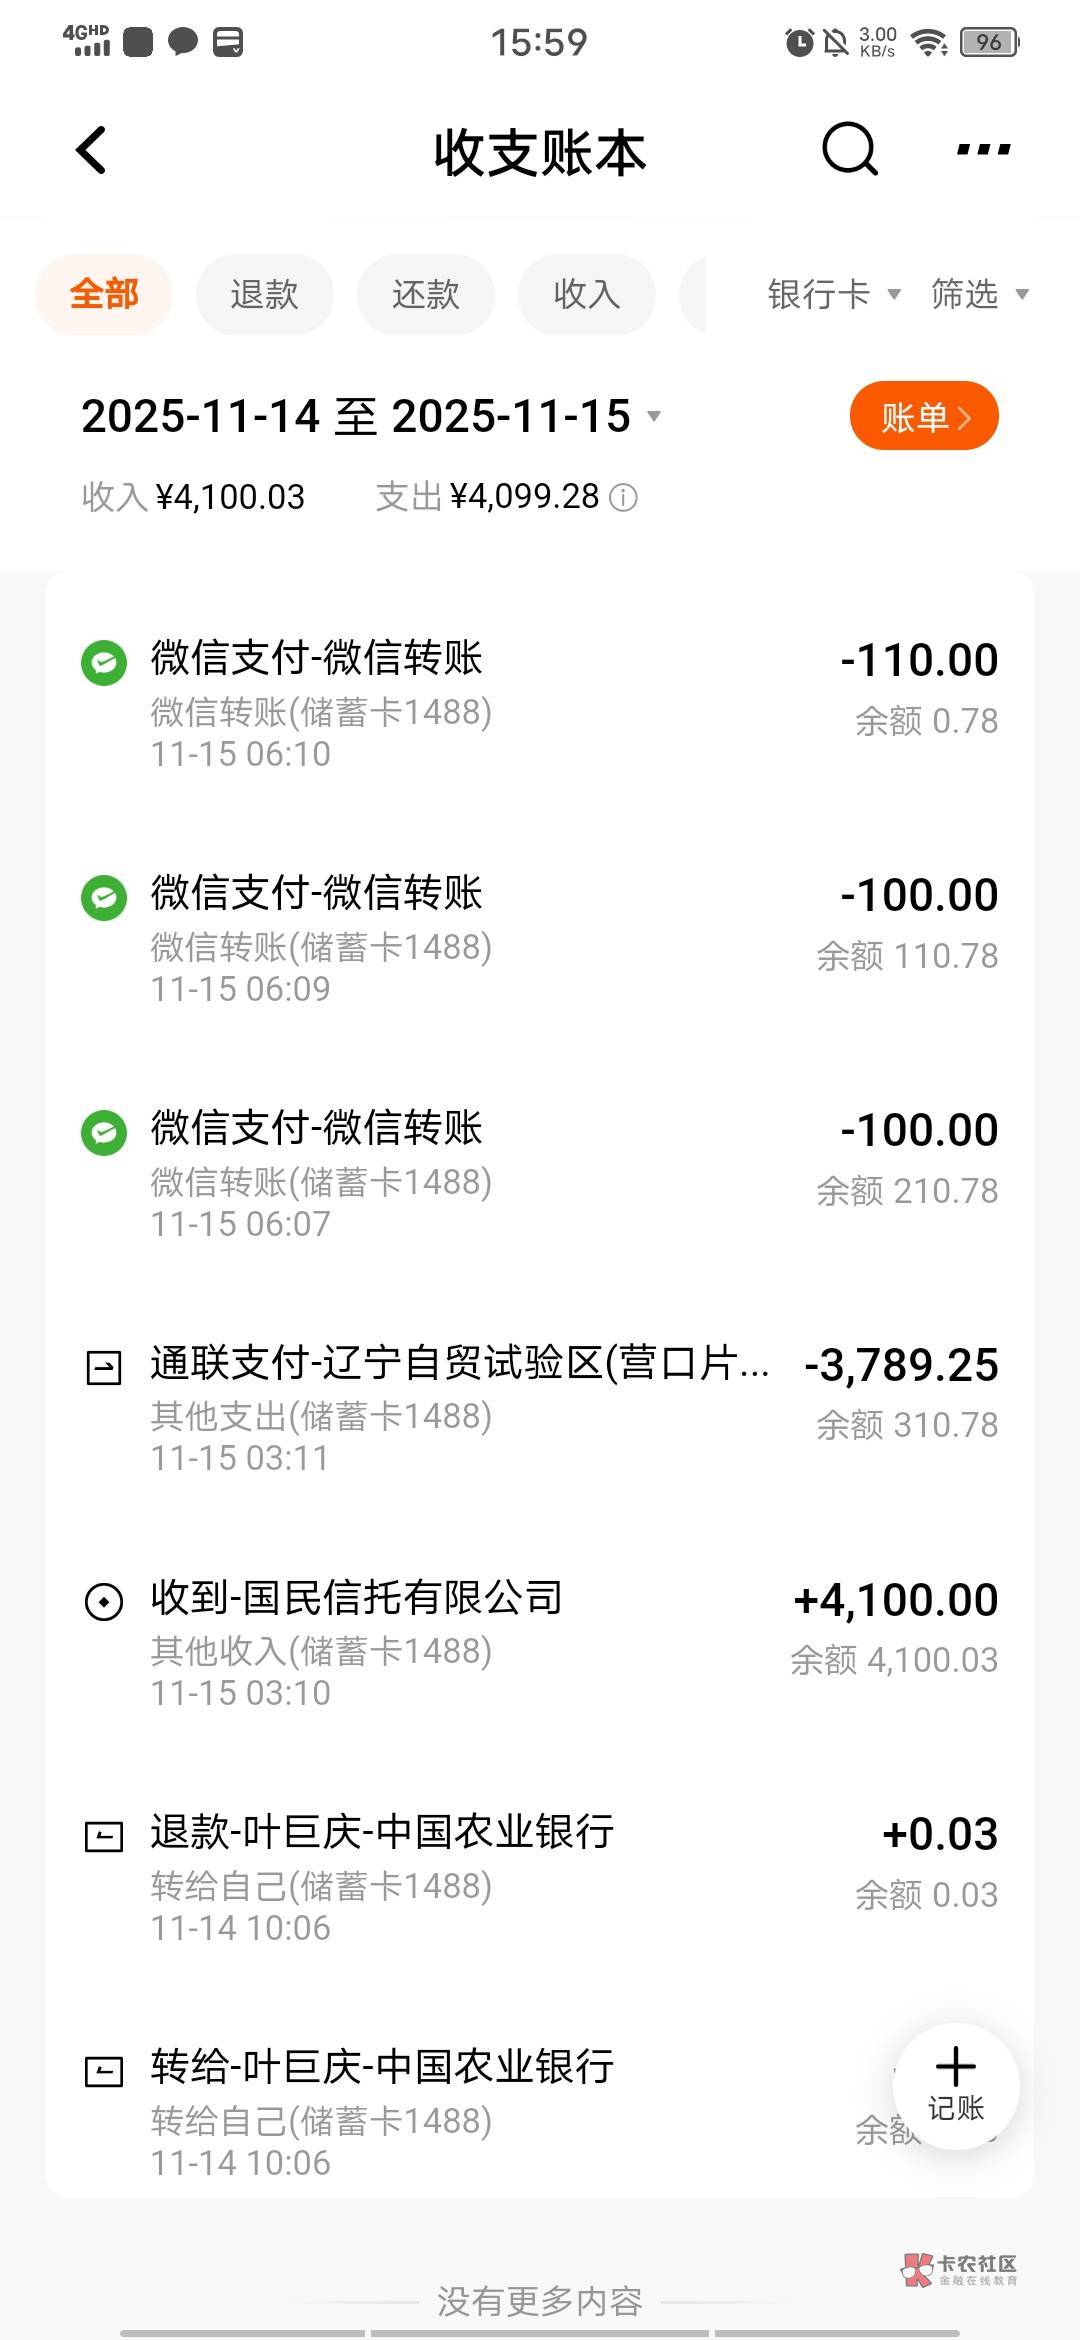Open search with the magnifier icon

(849, 151)
